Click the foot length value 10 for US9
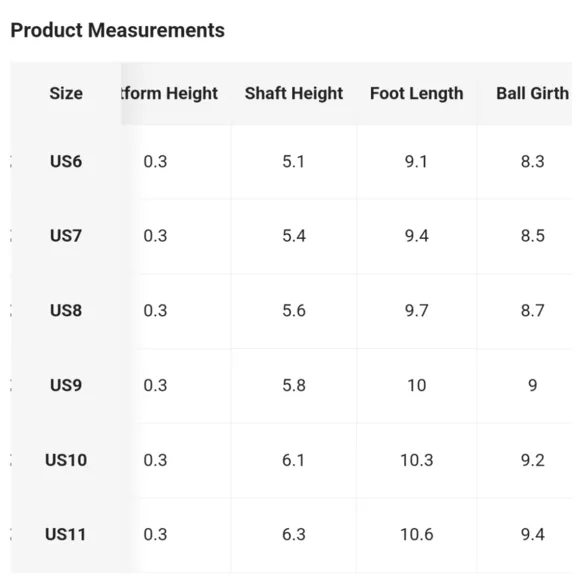 (417, 386)
